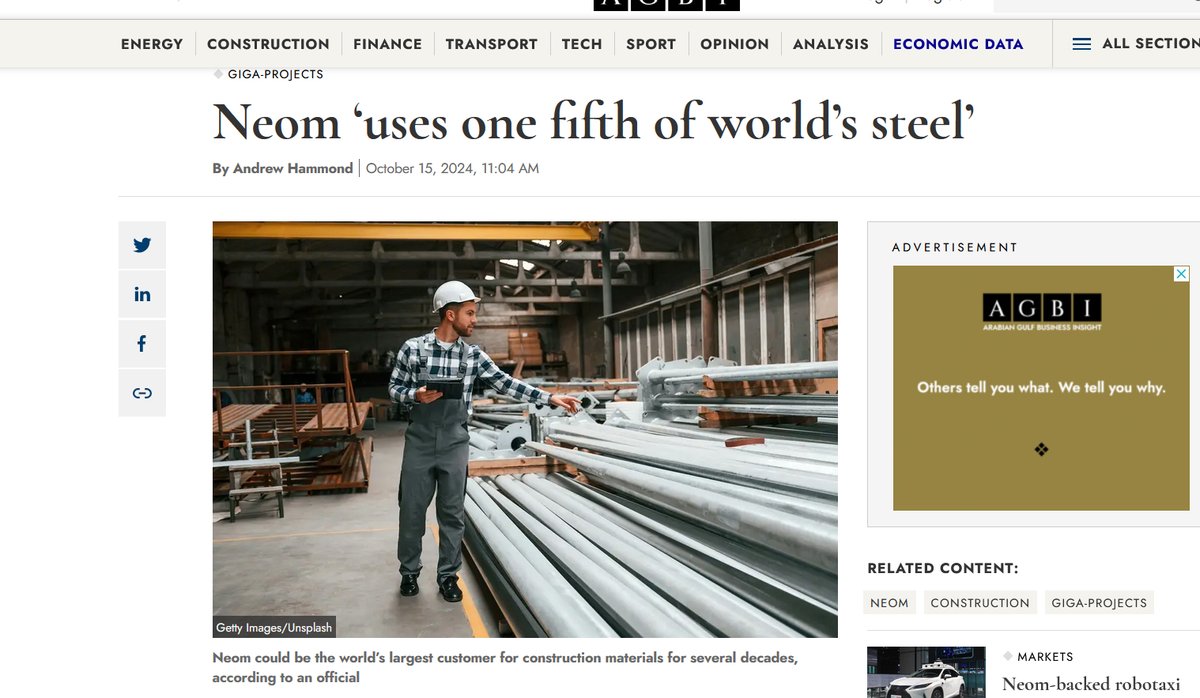The height and width of the screenshot is (698, 1200).
Task: Share article on Twitter
Action: (142, 245)
